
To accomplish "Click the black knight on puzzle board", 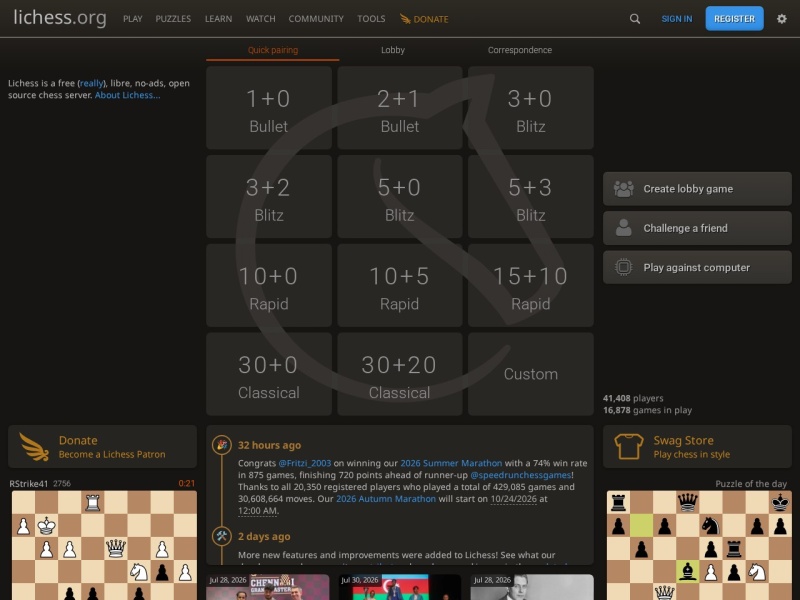I will [711, 526].
